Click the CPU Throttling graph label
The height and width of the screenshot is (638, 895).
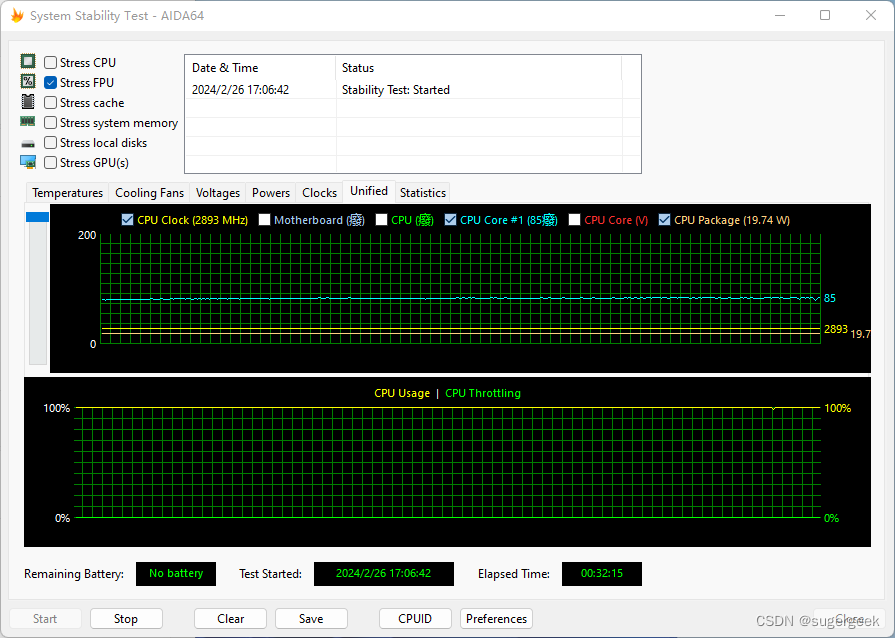click(483, 393)
